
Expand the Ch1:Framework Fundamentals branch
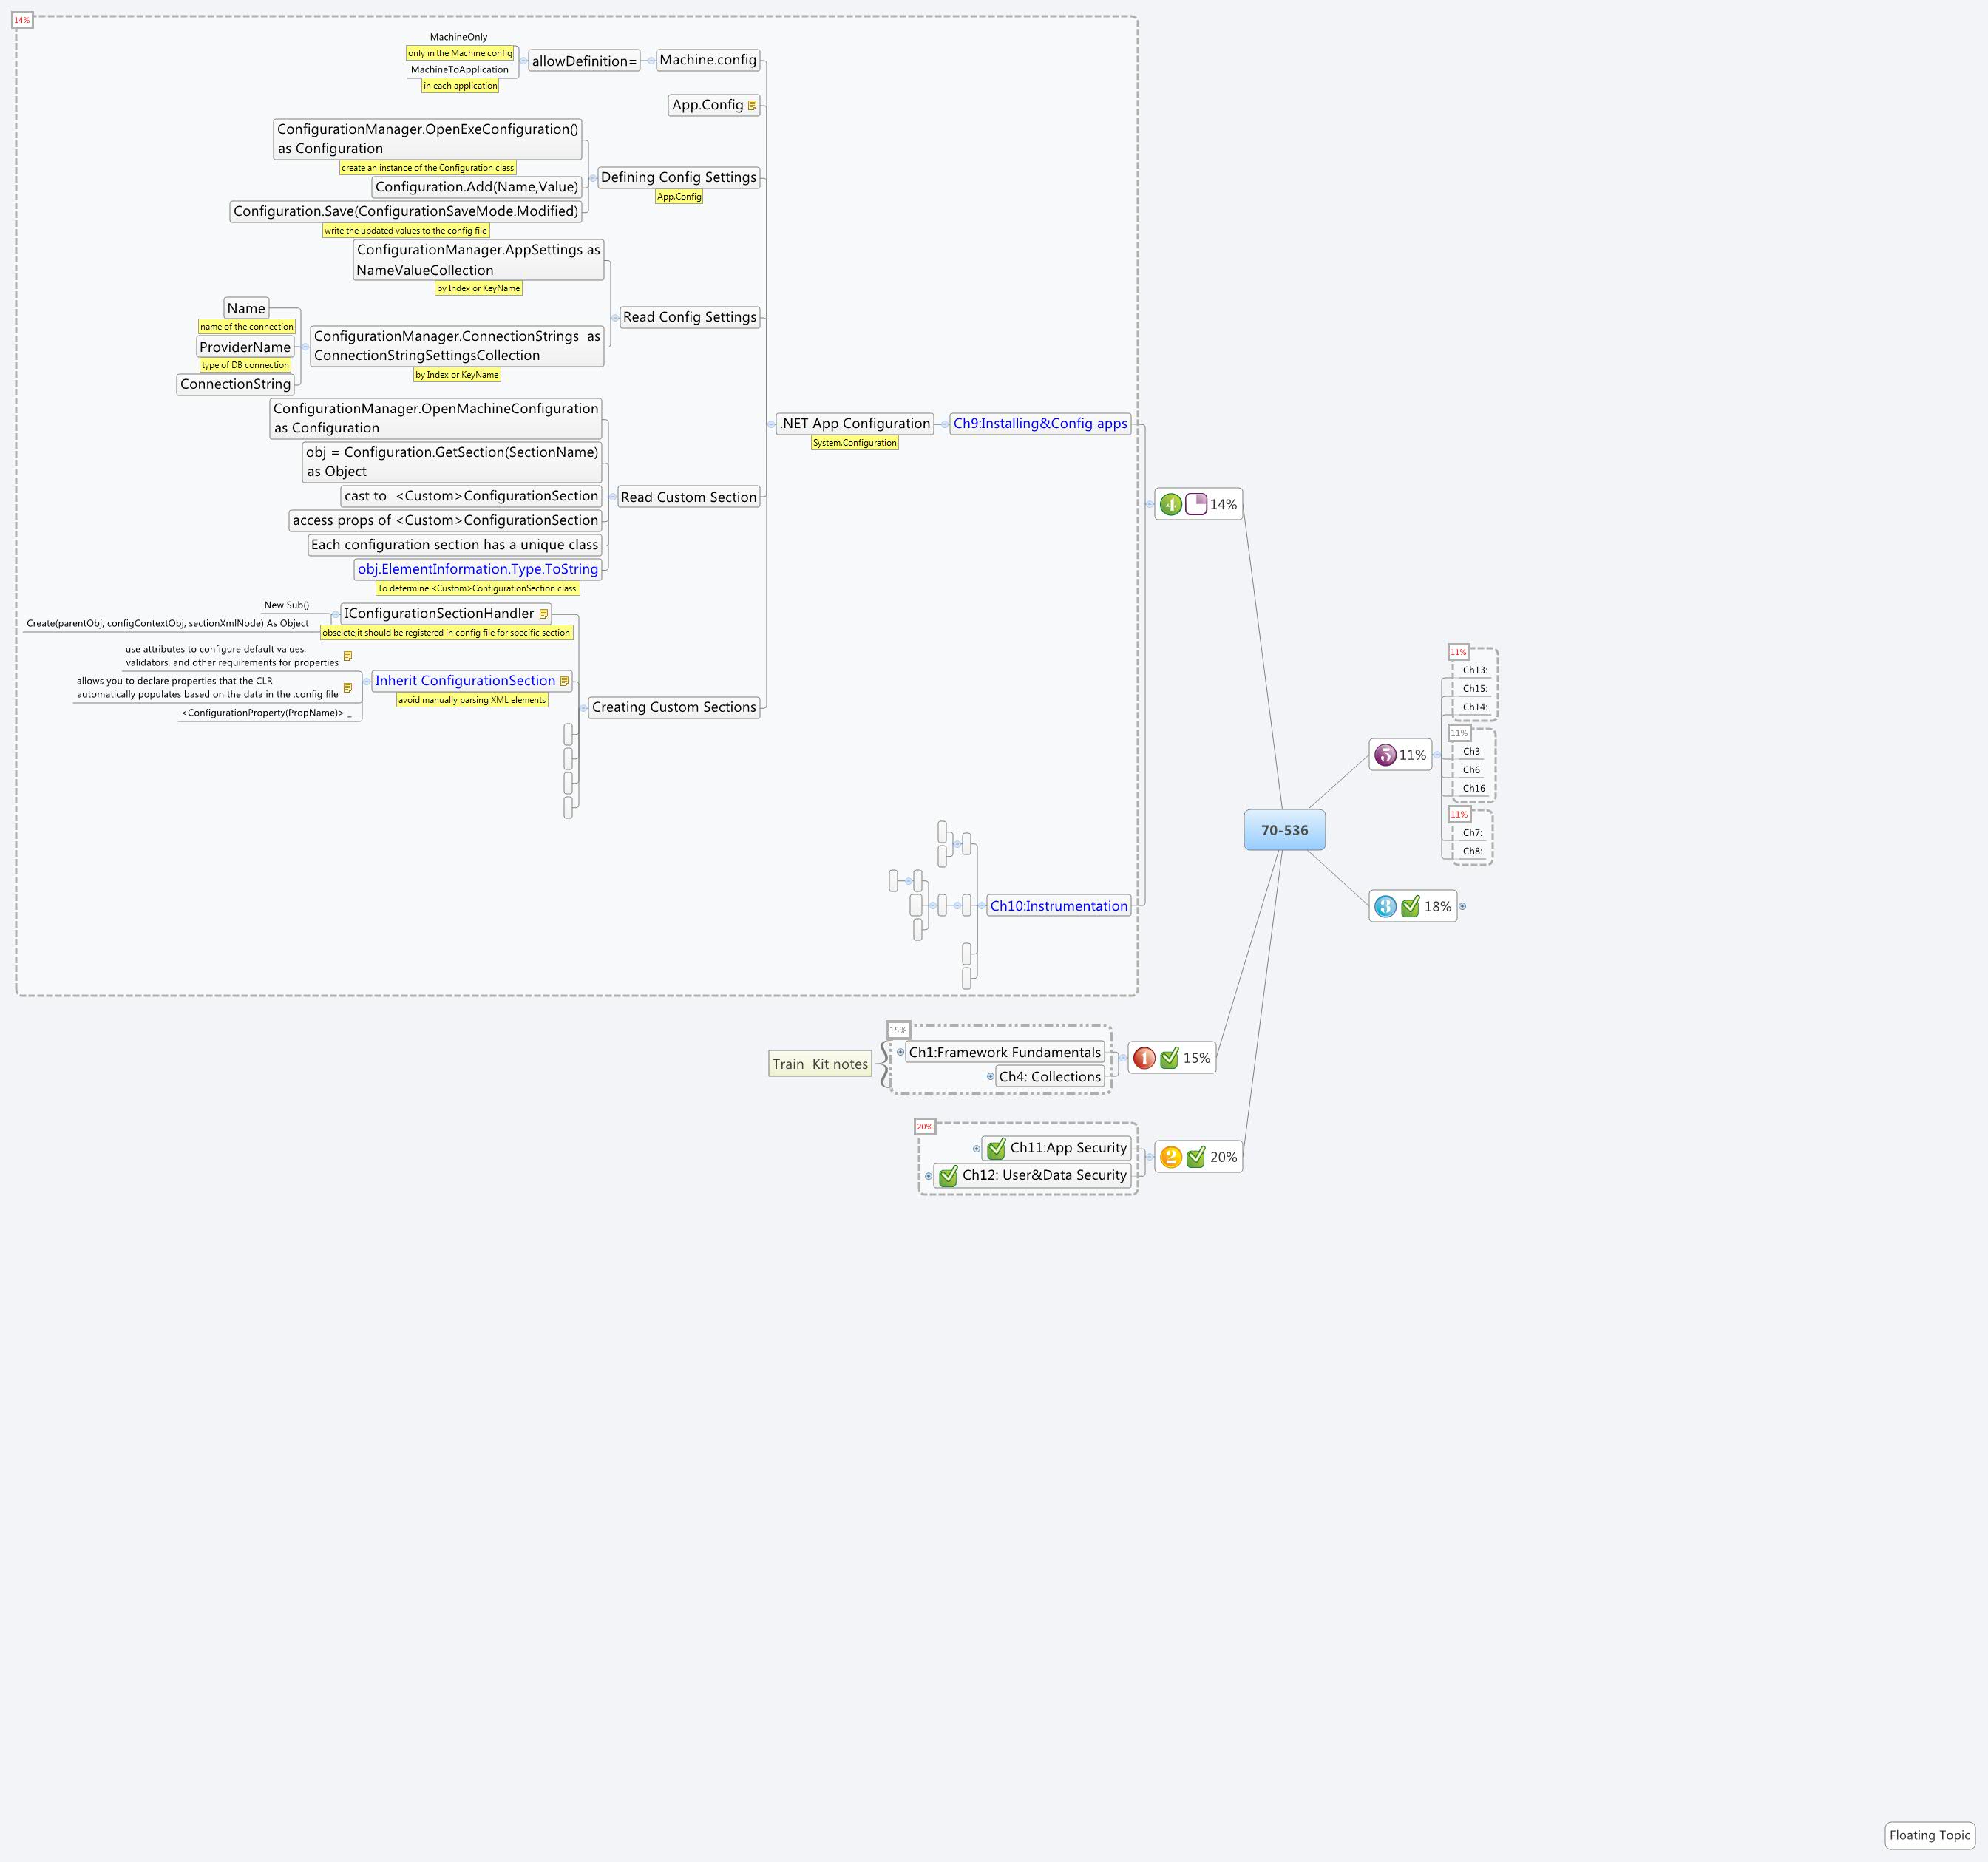(901, 1052)
